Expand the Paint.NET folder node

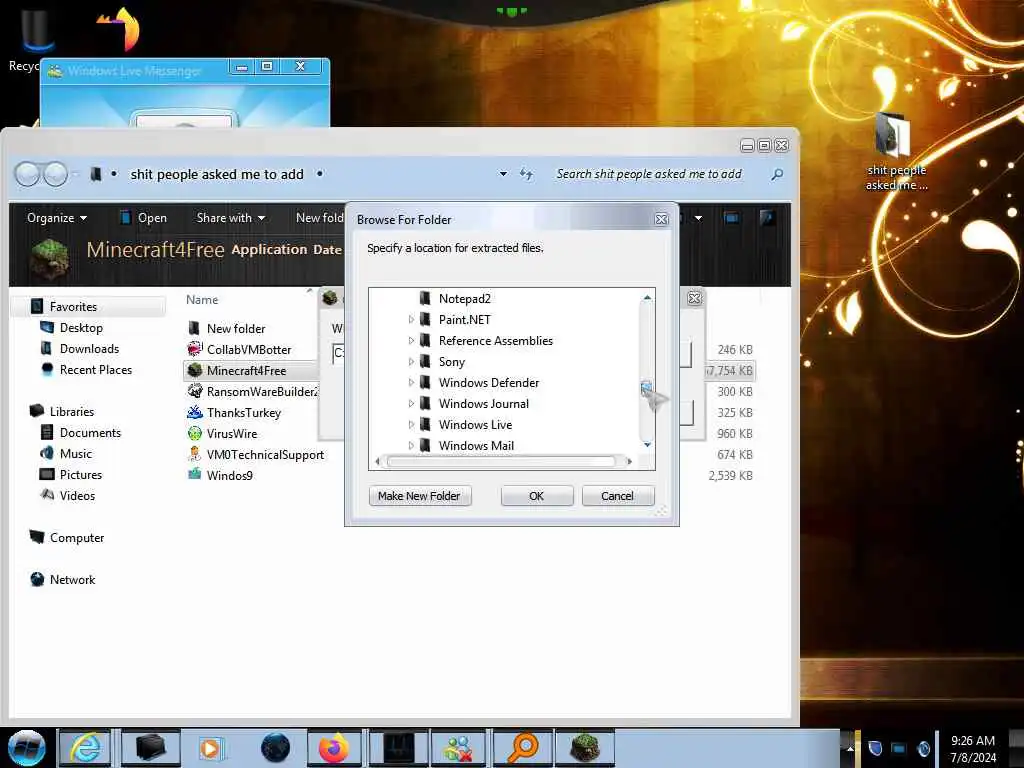411,319
